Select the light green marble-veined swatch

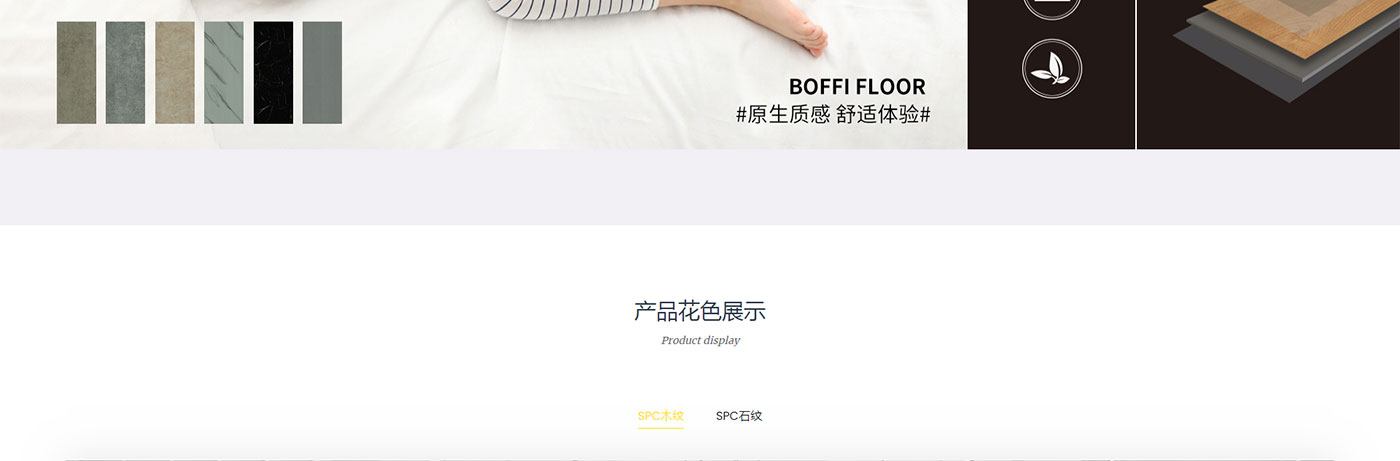[x=224, y=73]
